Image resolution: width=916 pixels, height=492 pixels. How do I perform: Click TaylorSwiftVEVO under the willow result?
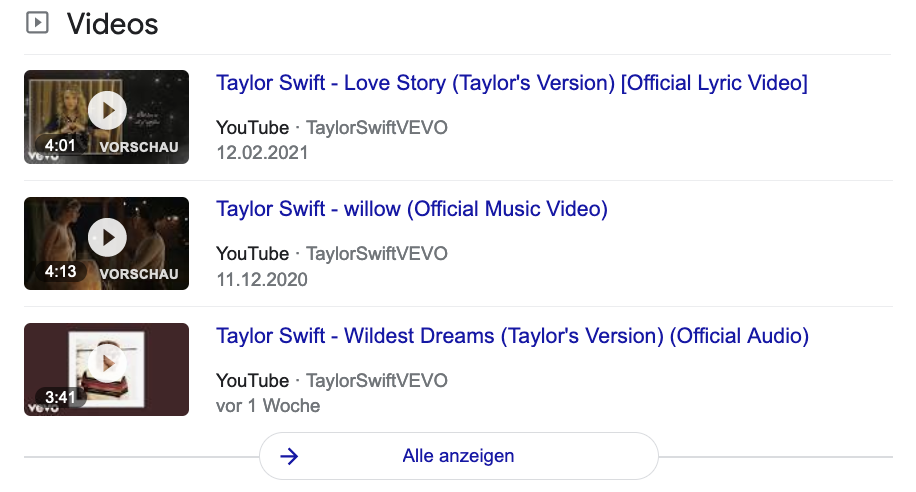376,254
